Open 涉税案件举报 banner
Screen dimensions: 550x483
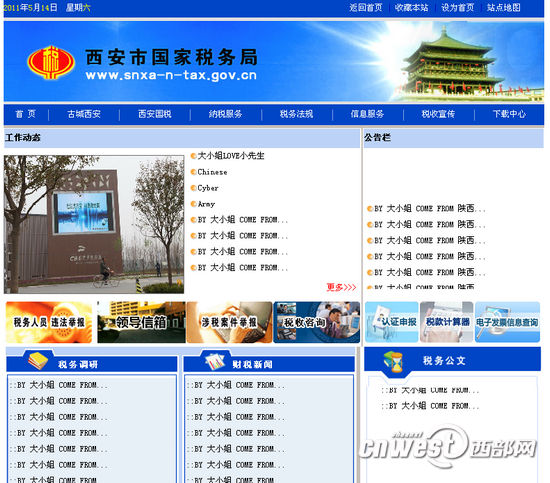pos(229,322)
